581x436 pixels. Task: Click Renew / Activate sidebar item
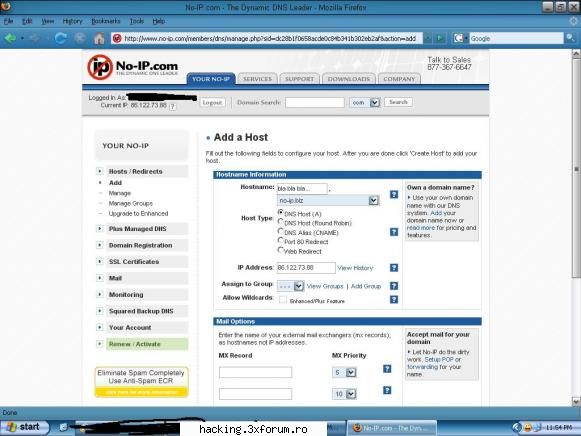[147, 344]
